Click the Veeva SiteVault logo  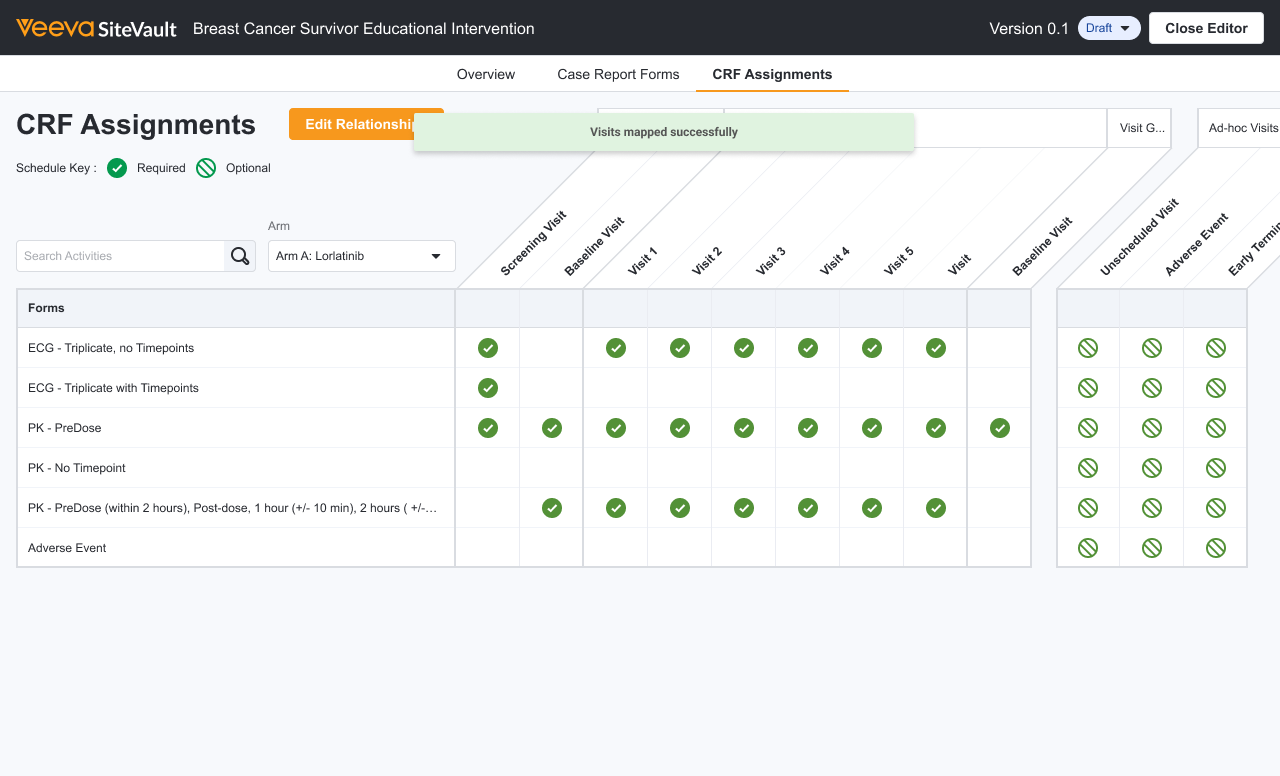(x=96, y=28)
